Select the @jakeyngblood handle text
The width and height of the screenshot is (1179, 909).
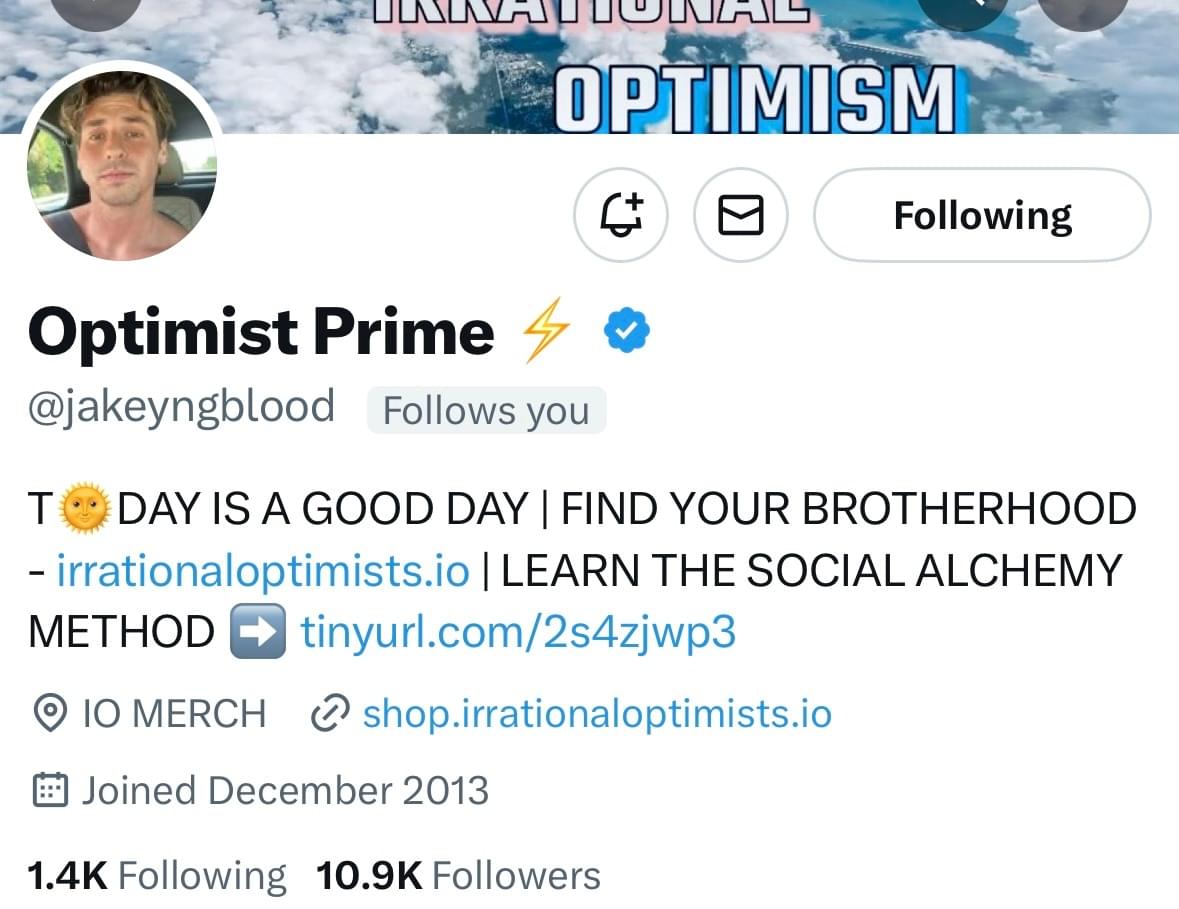click(x=181, y=408)
